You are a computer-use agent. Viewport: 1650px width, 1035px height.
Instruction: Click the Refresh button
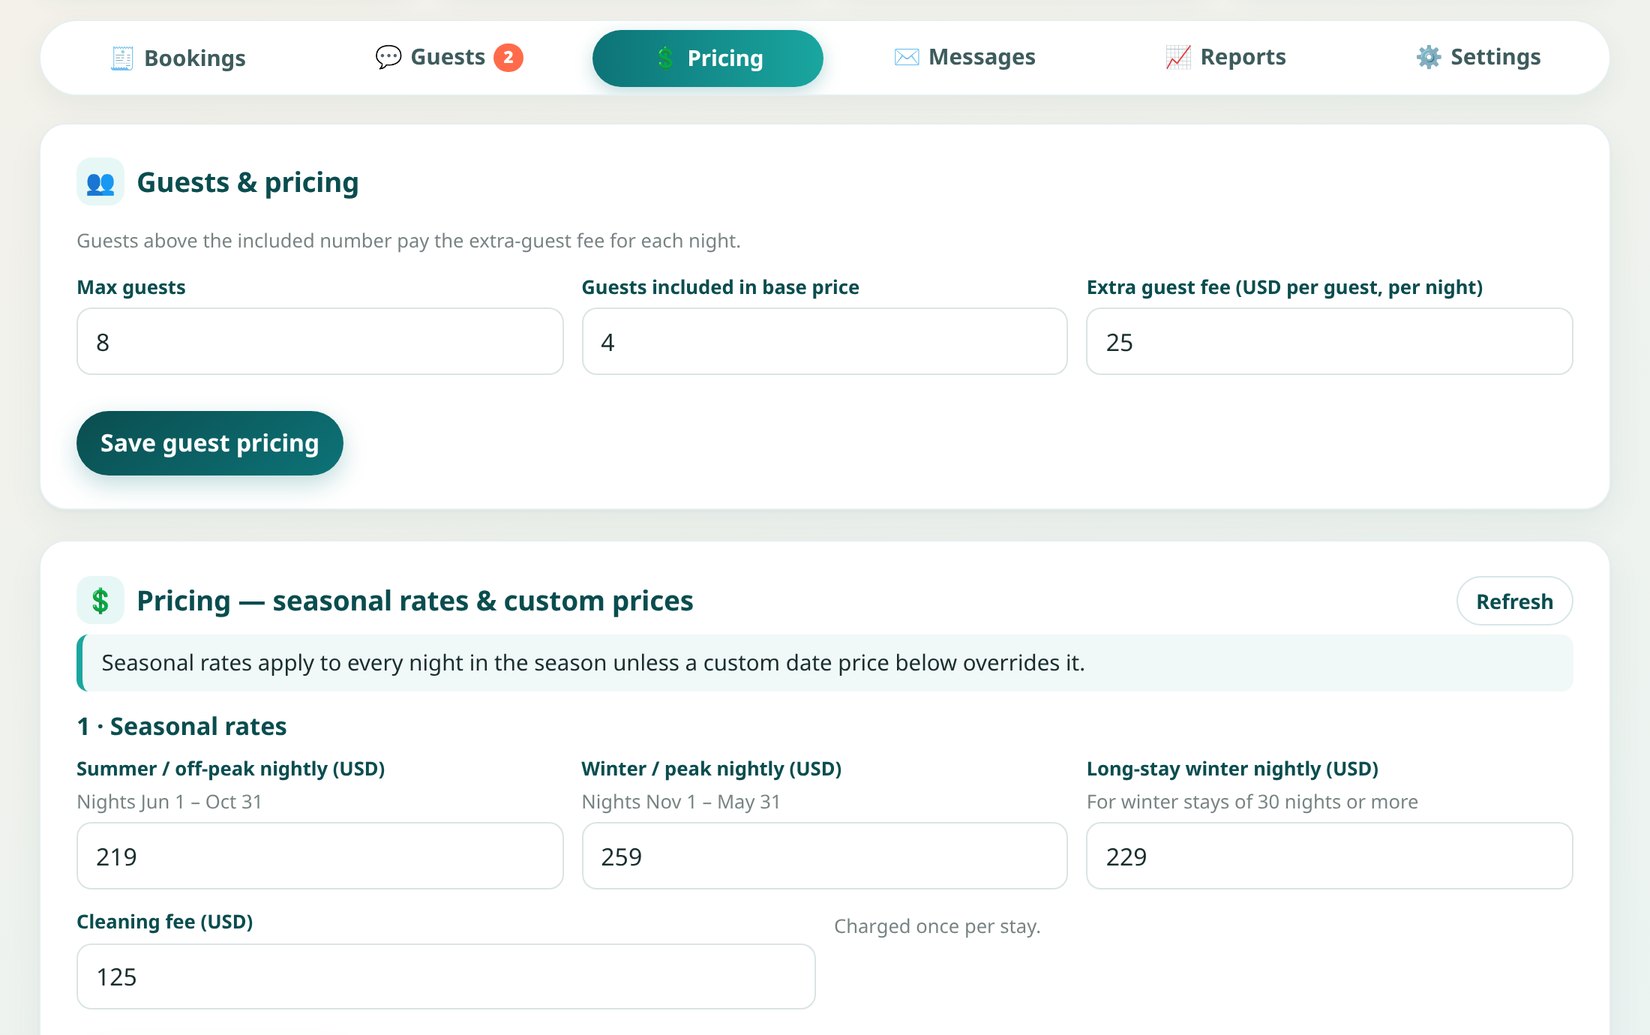click(1514, 601)
